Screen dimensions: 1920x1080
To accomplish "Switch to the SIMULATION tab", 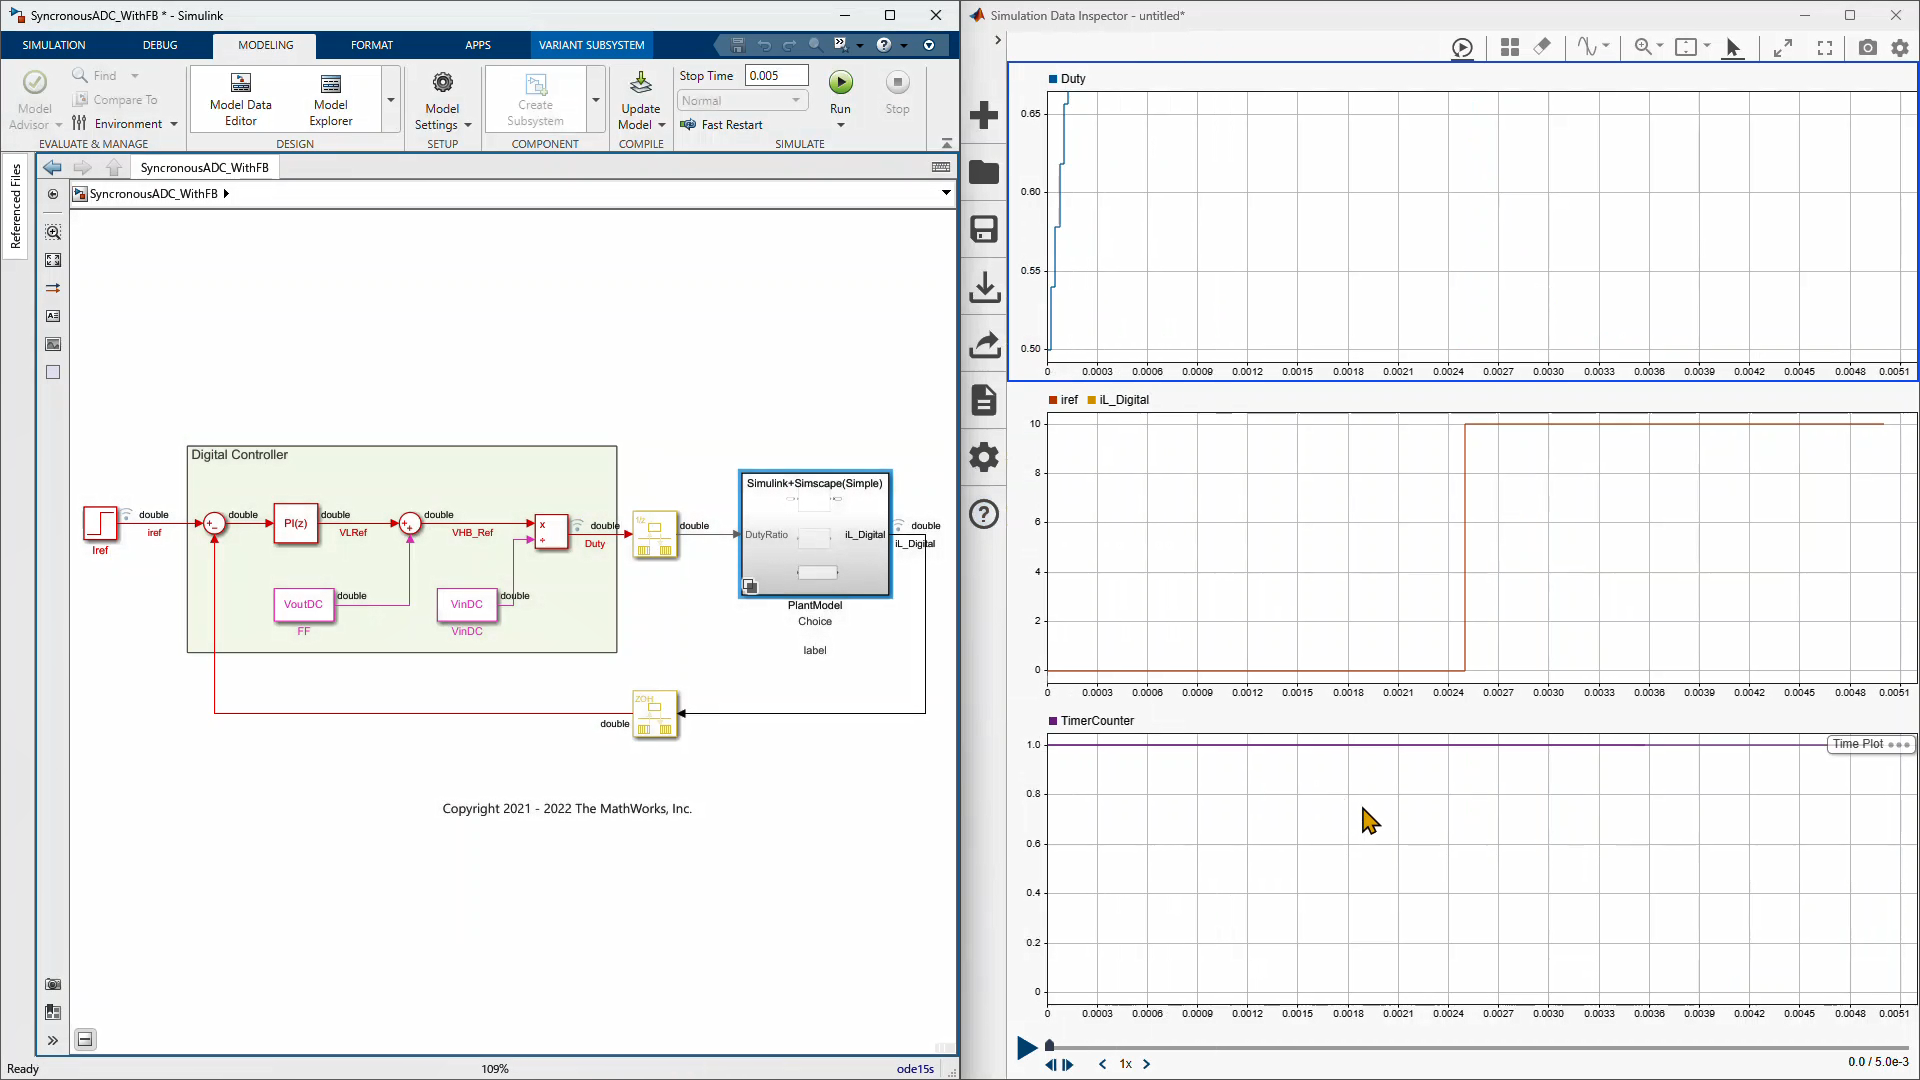I will point(54,45).
